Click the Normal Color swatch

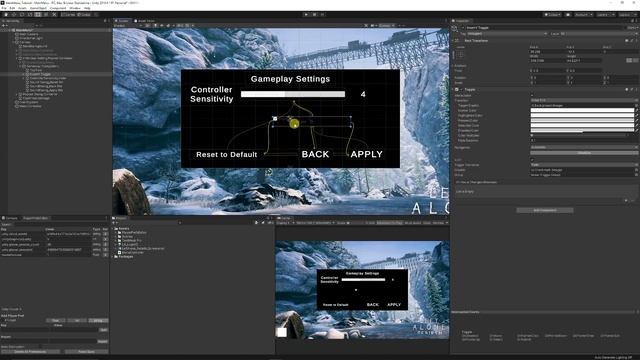click(x=582, y=110)
